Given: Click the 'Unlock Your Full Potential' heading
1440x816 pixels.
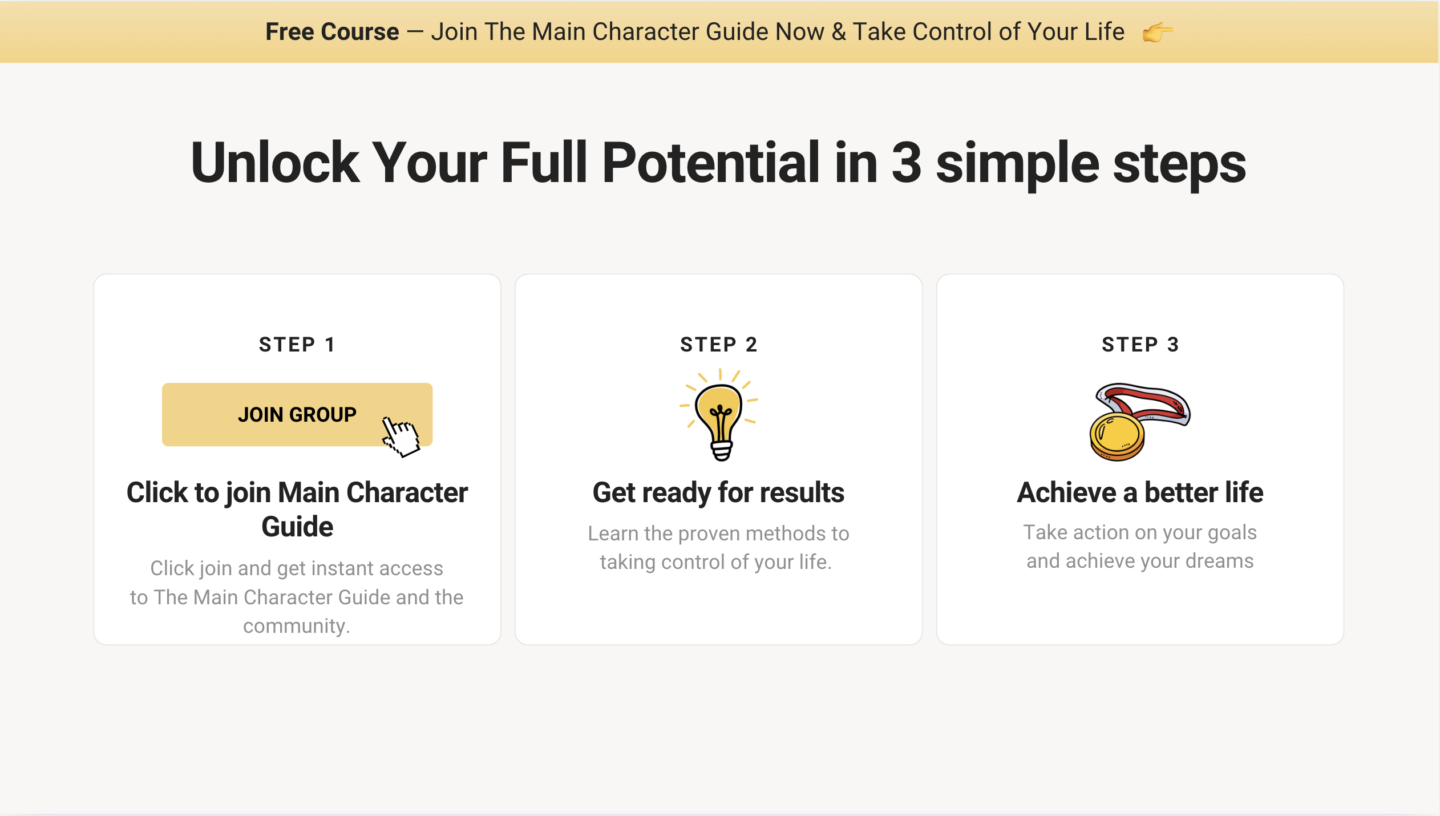Looking at the screenshot, I should tap(718, 162).
